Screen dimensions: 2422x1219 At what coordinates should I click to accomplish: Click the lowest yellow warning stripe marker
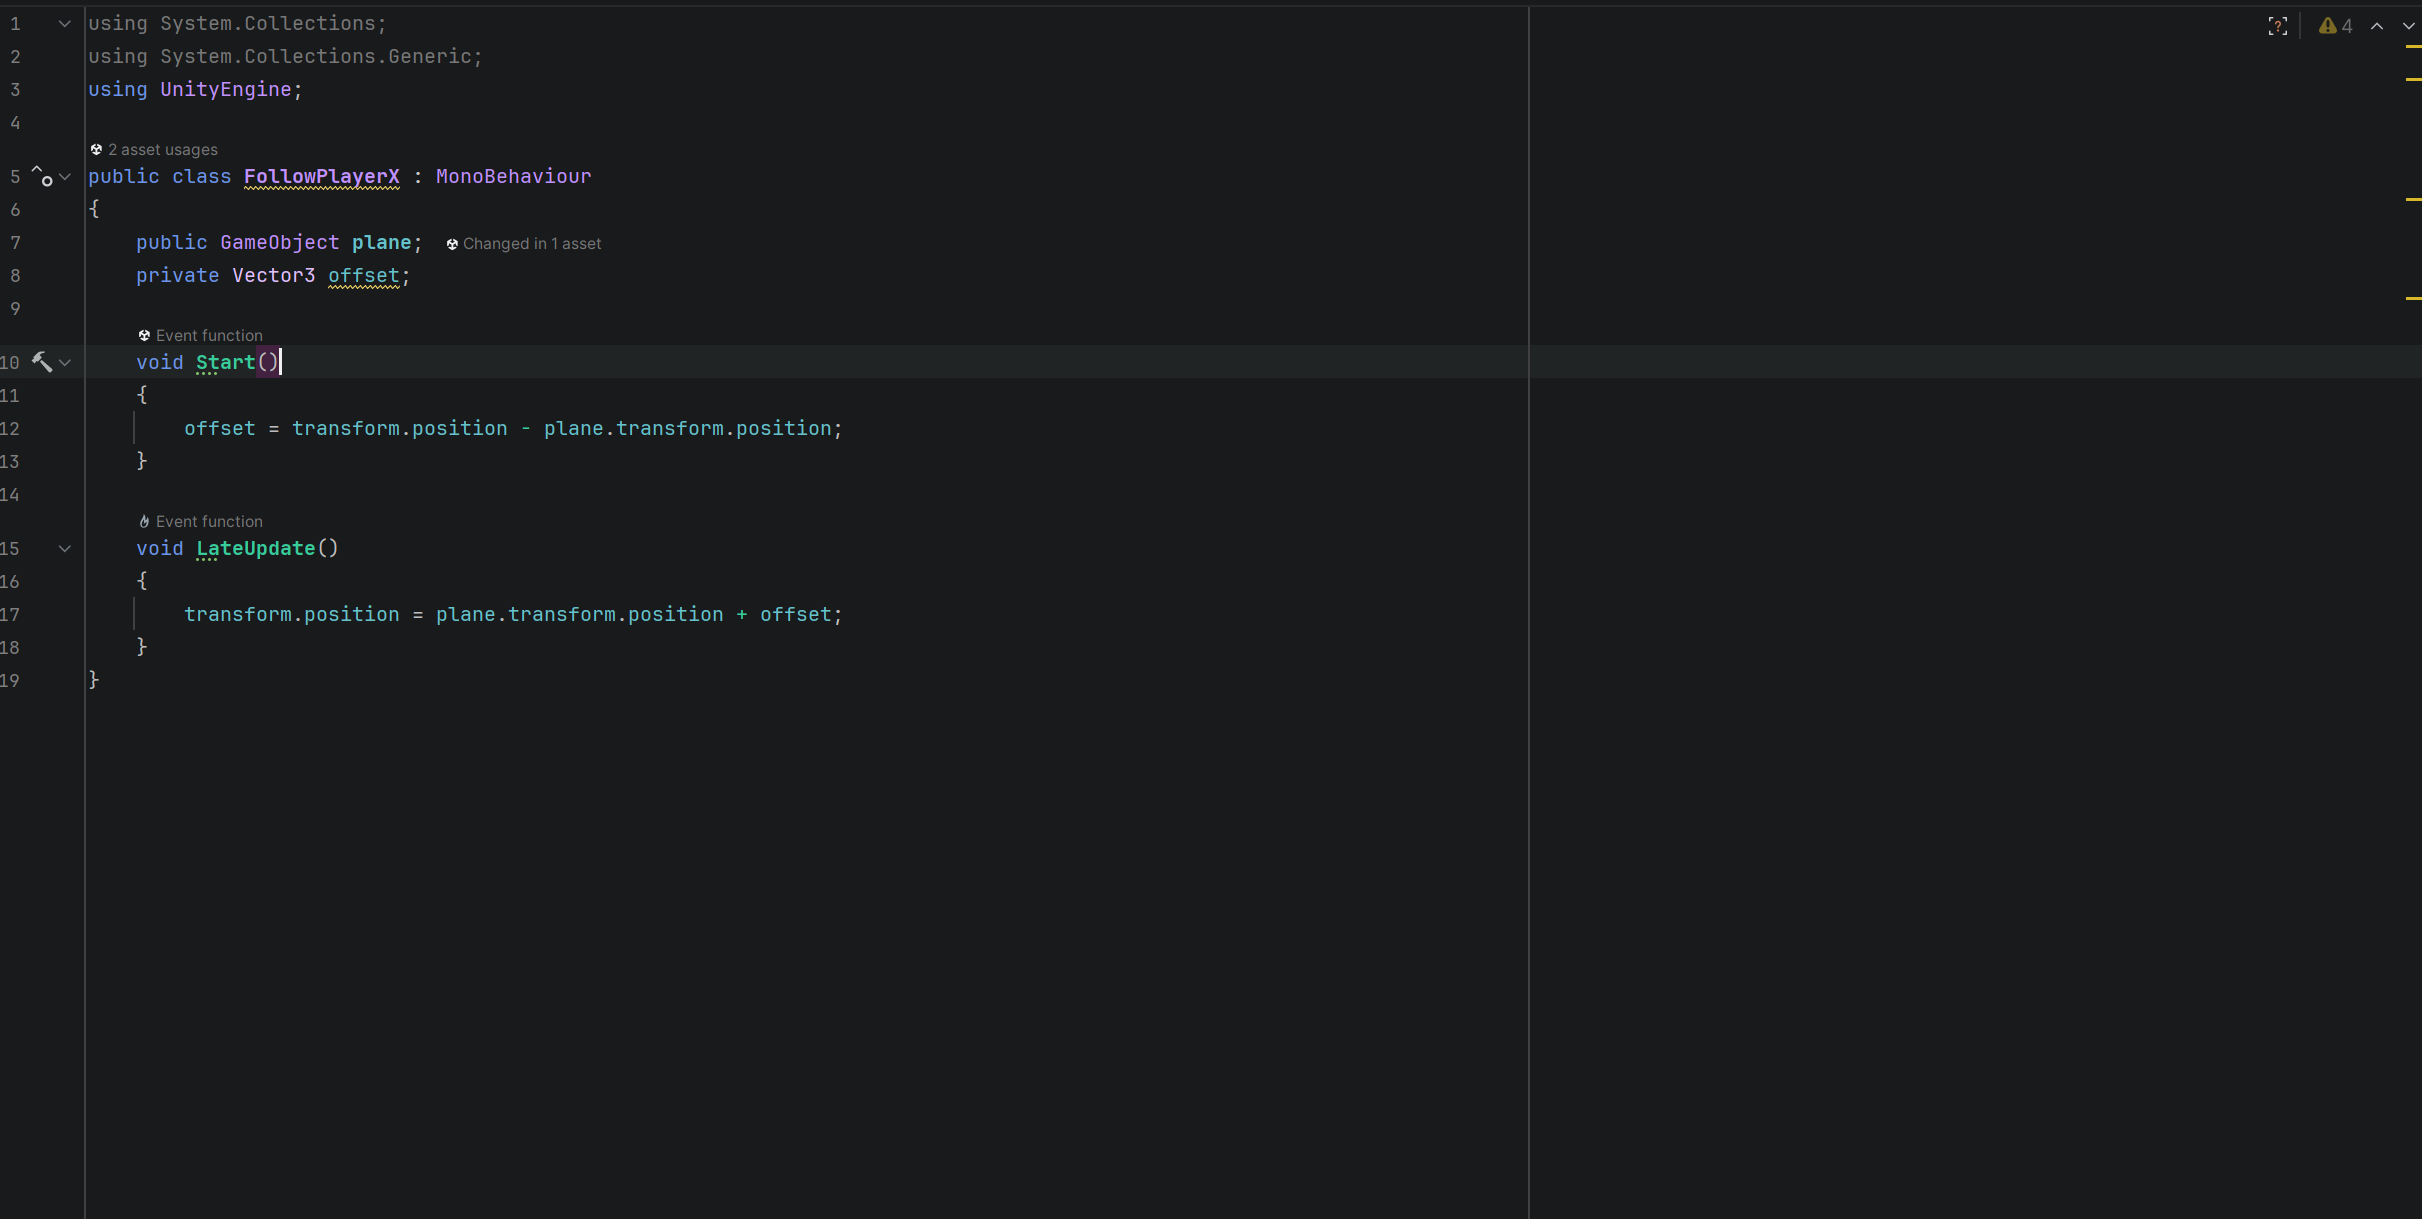pyautogui.click(x=2413, y=298)
